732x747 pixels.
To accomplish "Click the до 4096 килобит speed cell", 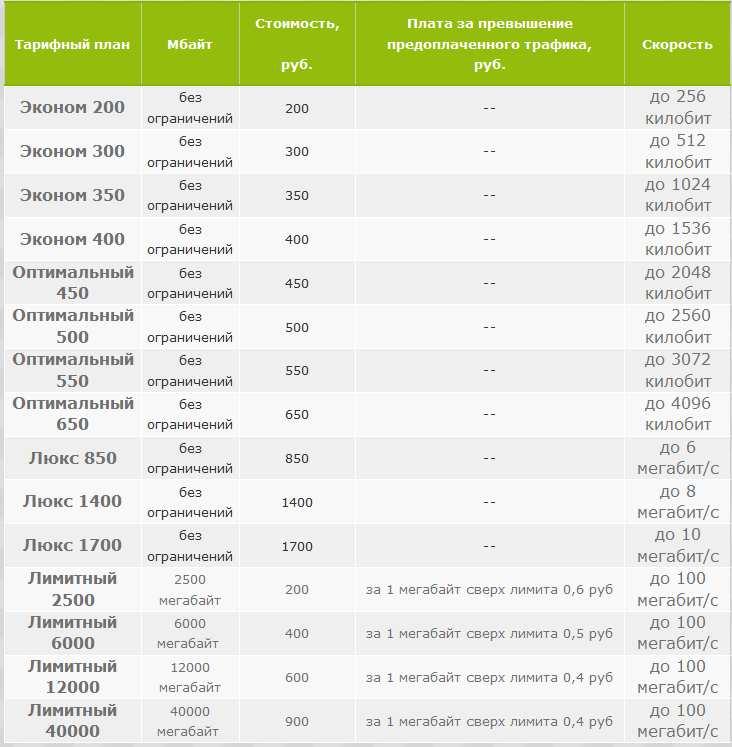I will click(678, 414).
